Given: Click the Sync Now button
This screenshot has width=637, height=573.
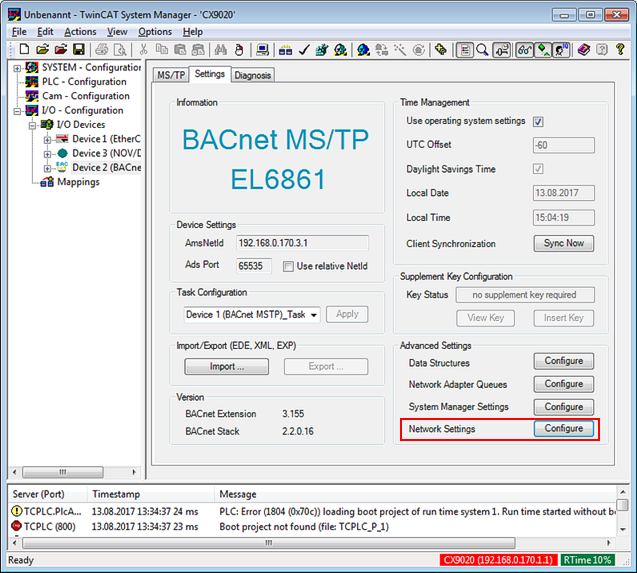Looking at the screenshot, I should (x=563, y=243).
